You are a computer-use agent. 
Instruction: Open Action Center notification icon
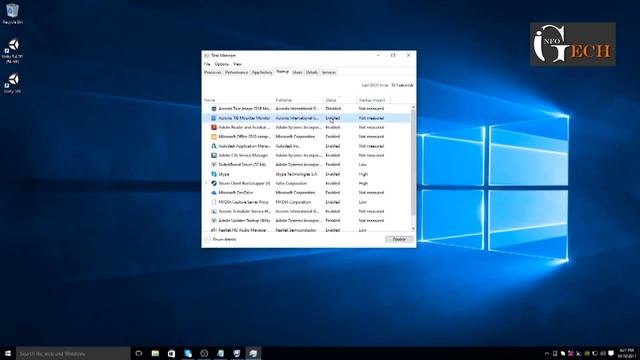(611, 353)
